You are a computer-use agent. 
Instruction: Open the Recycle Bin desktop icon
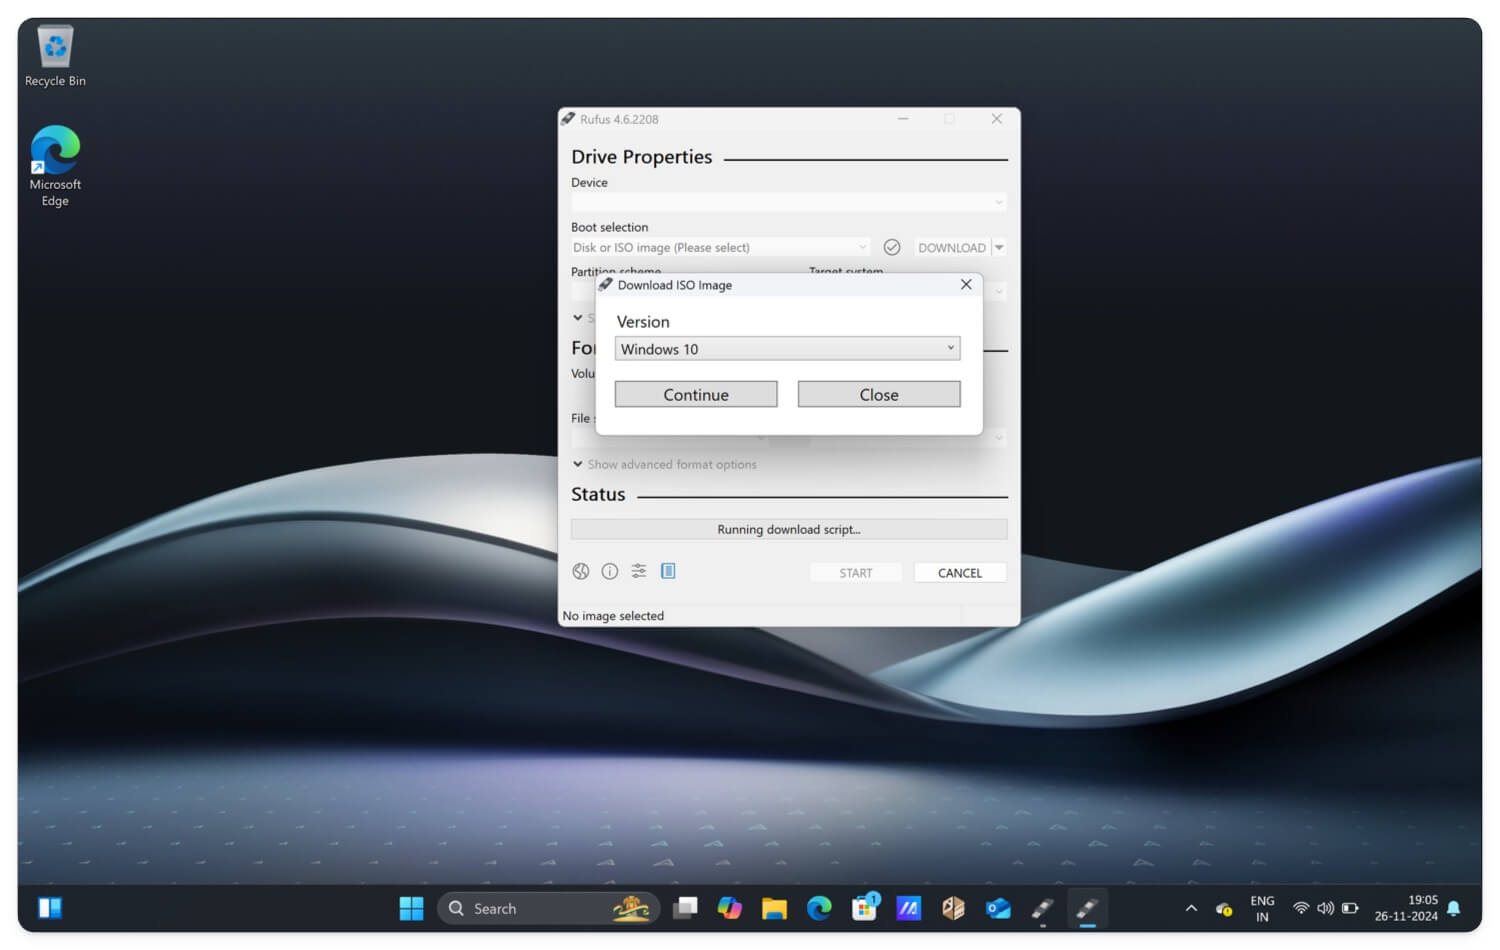pyautogui.click(x=55, y=56)
